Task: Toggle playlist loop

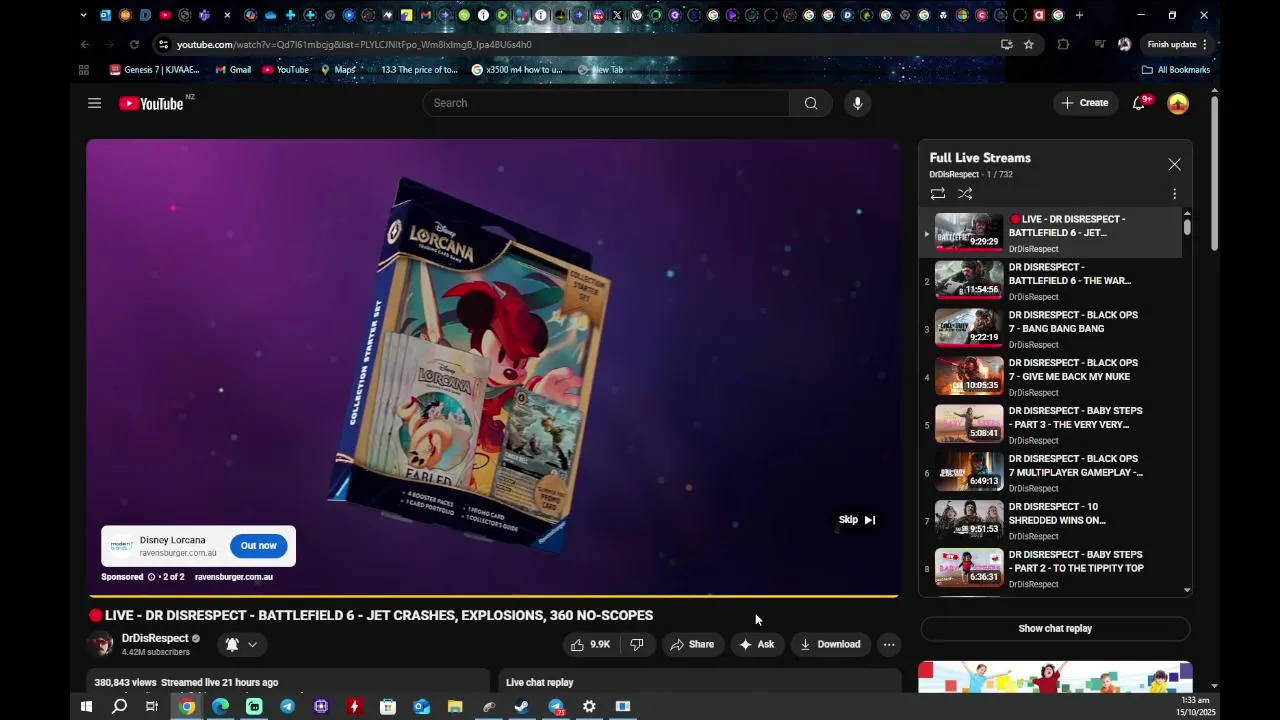Action: (937, 194)
